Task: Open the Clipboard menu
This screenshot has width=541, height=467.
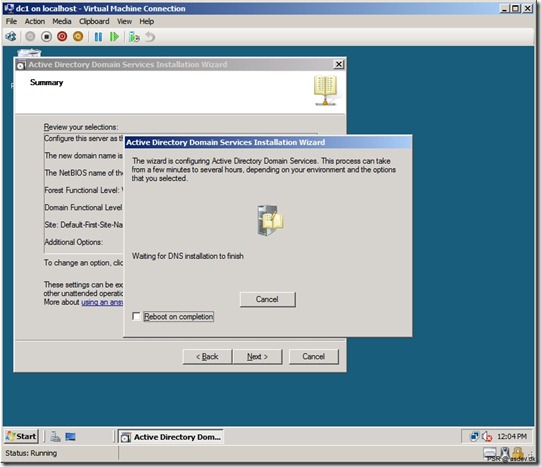Action: coord(94,21)
